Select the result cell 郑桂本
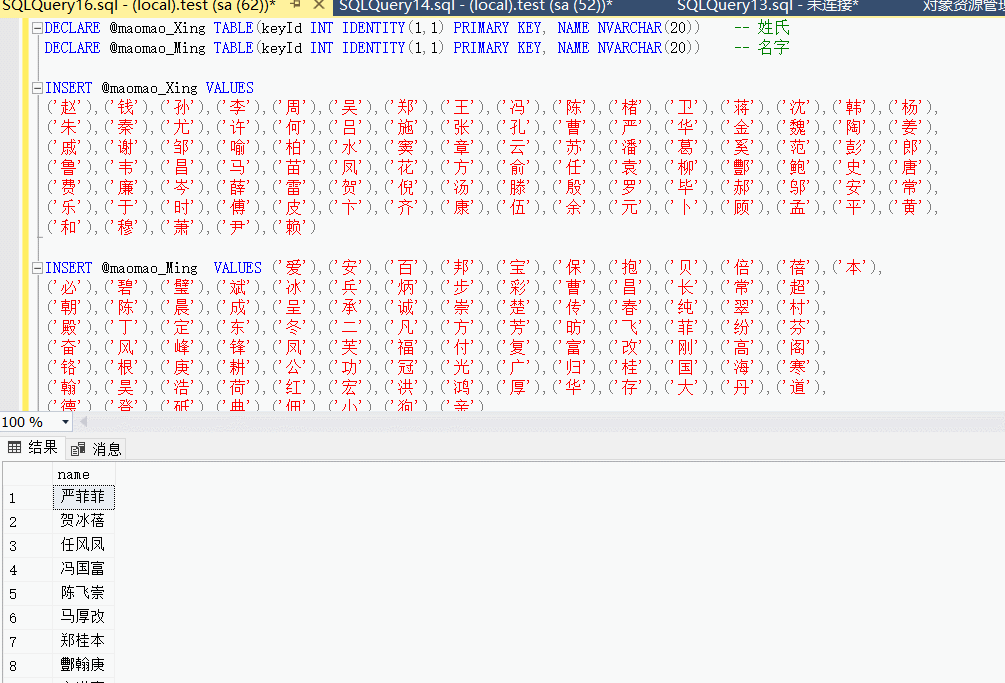The width and height of the screenshot is (1005, 683). click(83, 641)
